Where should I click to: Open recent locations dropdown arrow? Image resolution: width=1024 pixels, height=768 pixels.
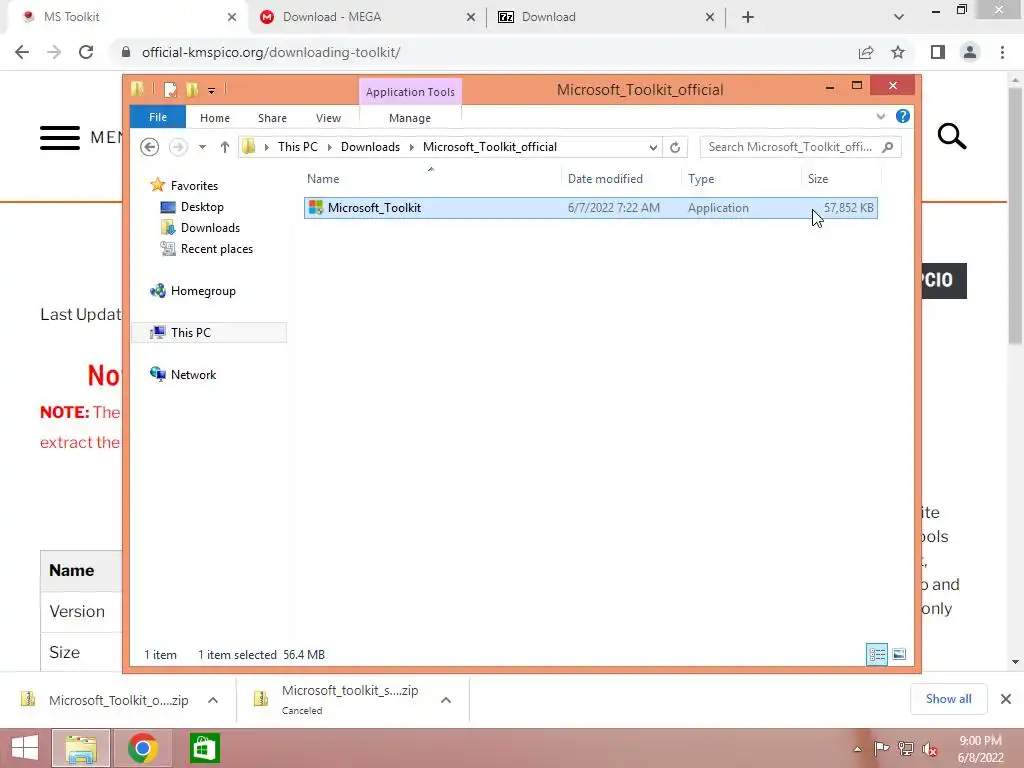tap(202, 147)
